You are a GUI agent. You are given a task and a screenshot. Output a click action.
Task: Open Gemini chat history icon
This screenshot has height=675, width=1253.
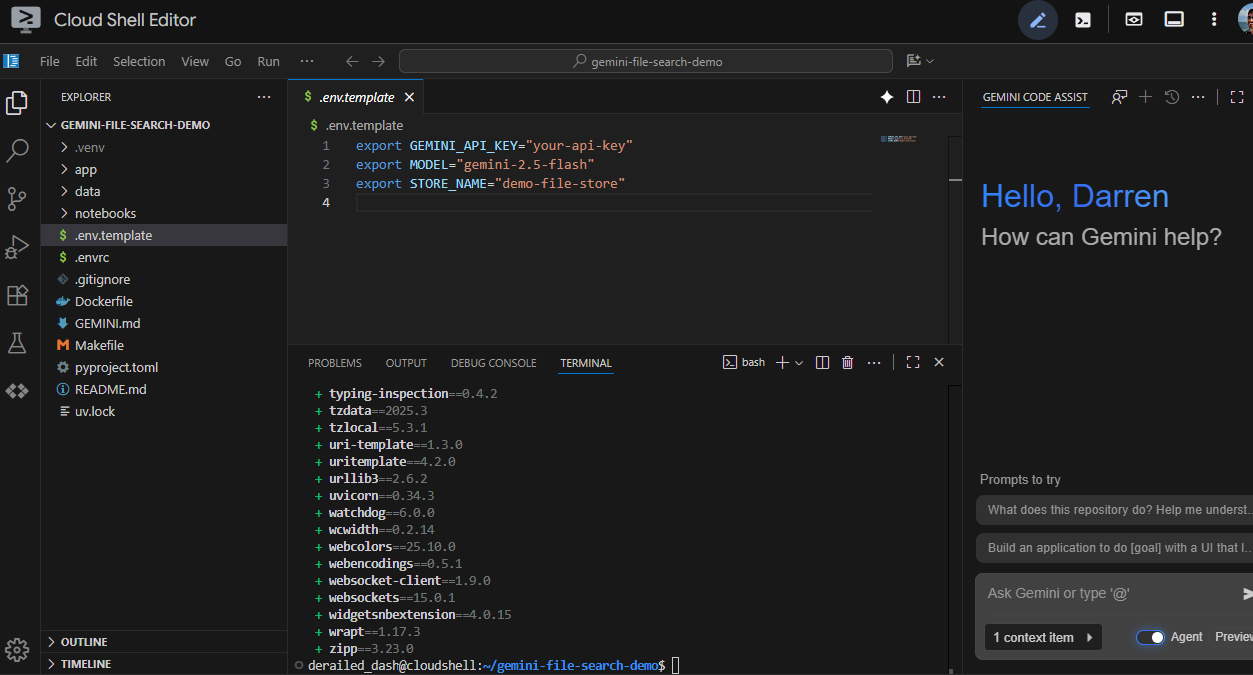1170,96
